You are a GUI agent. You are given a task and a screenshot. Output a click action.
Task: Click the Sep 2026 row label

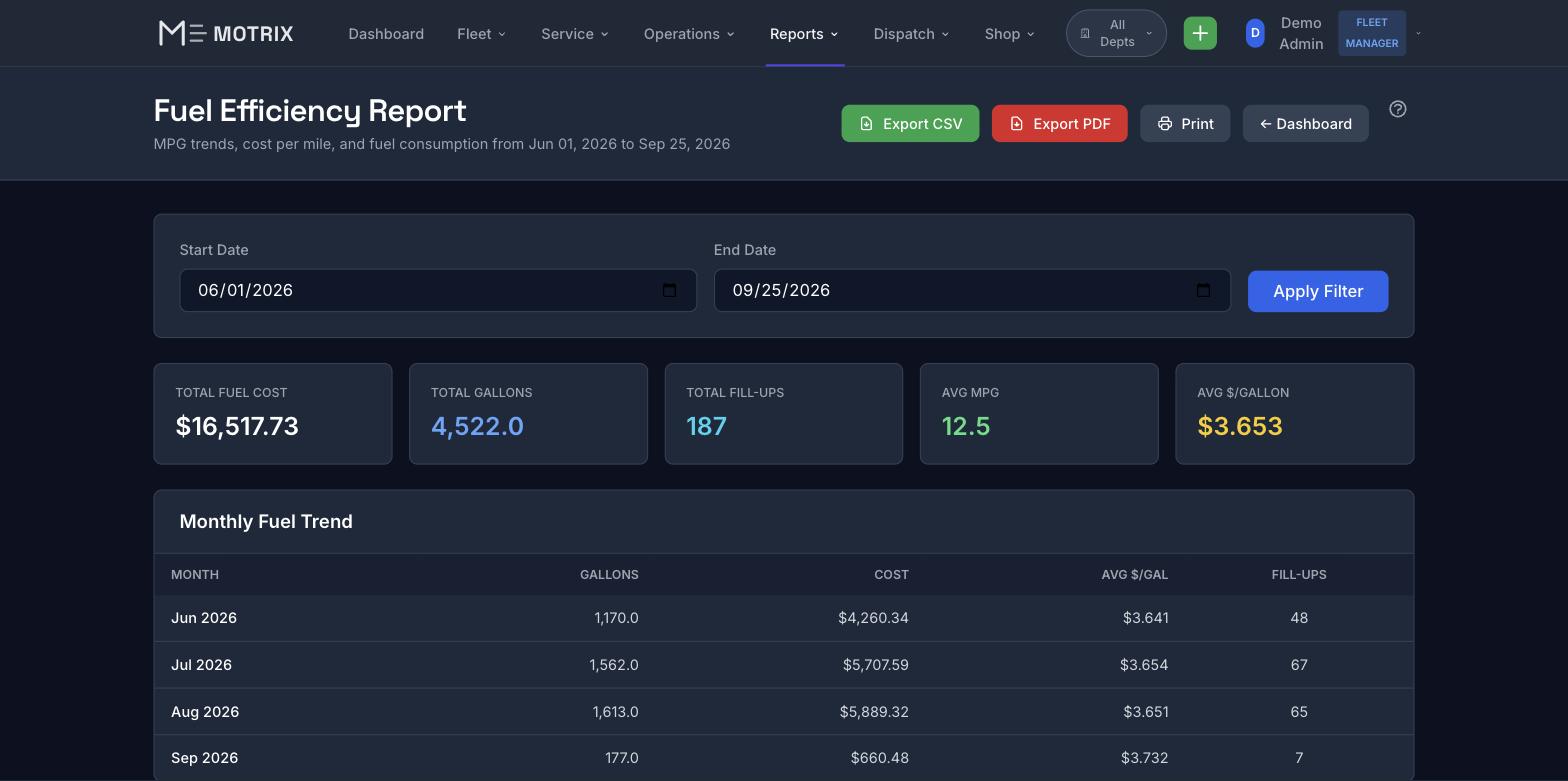click(x=204, y=758)
